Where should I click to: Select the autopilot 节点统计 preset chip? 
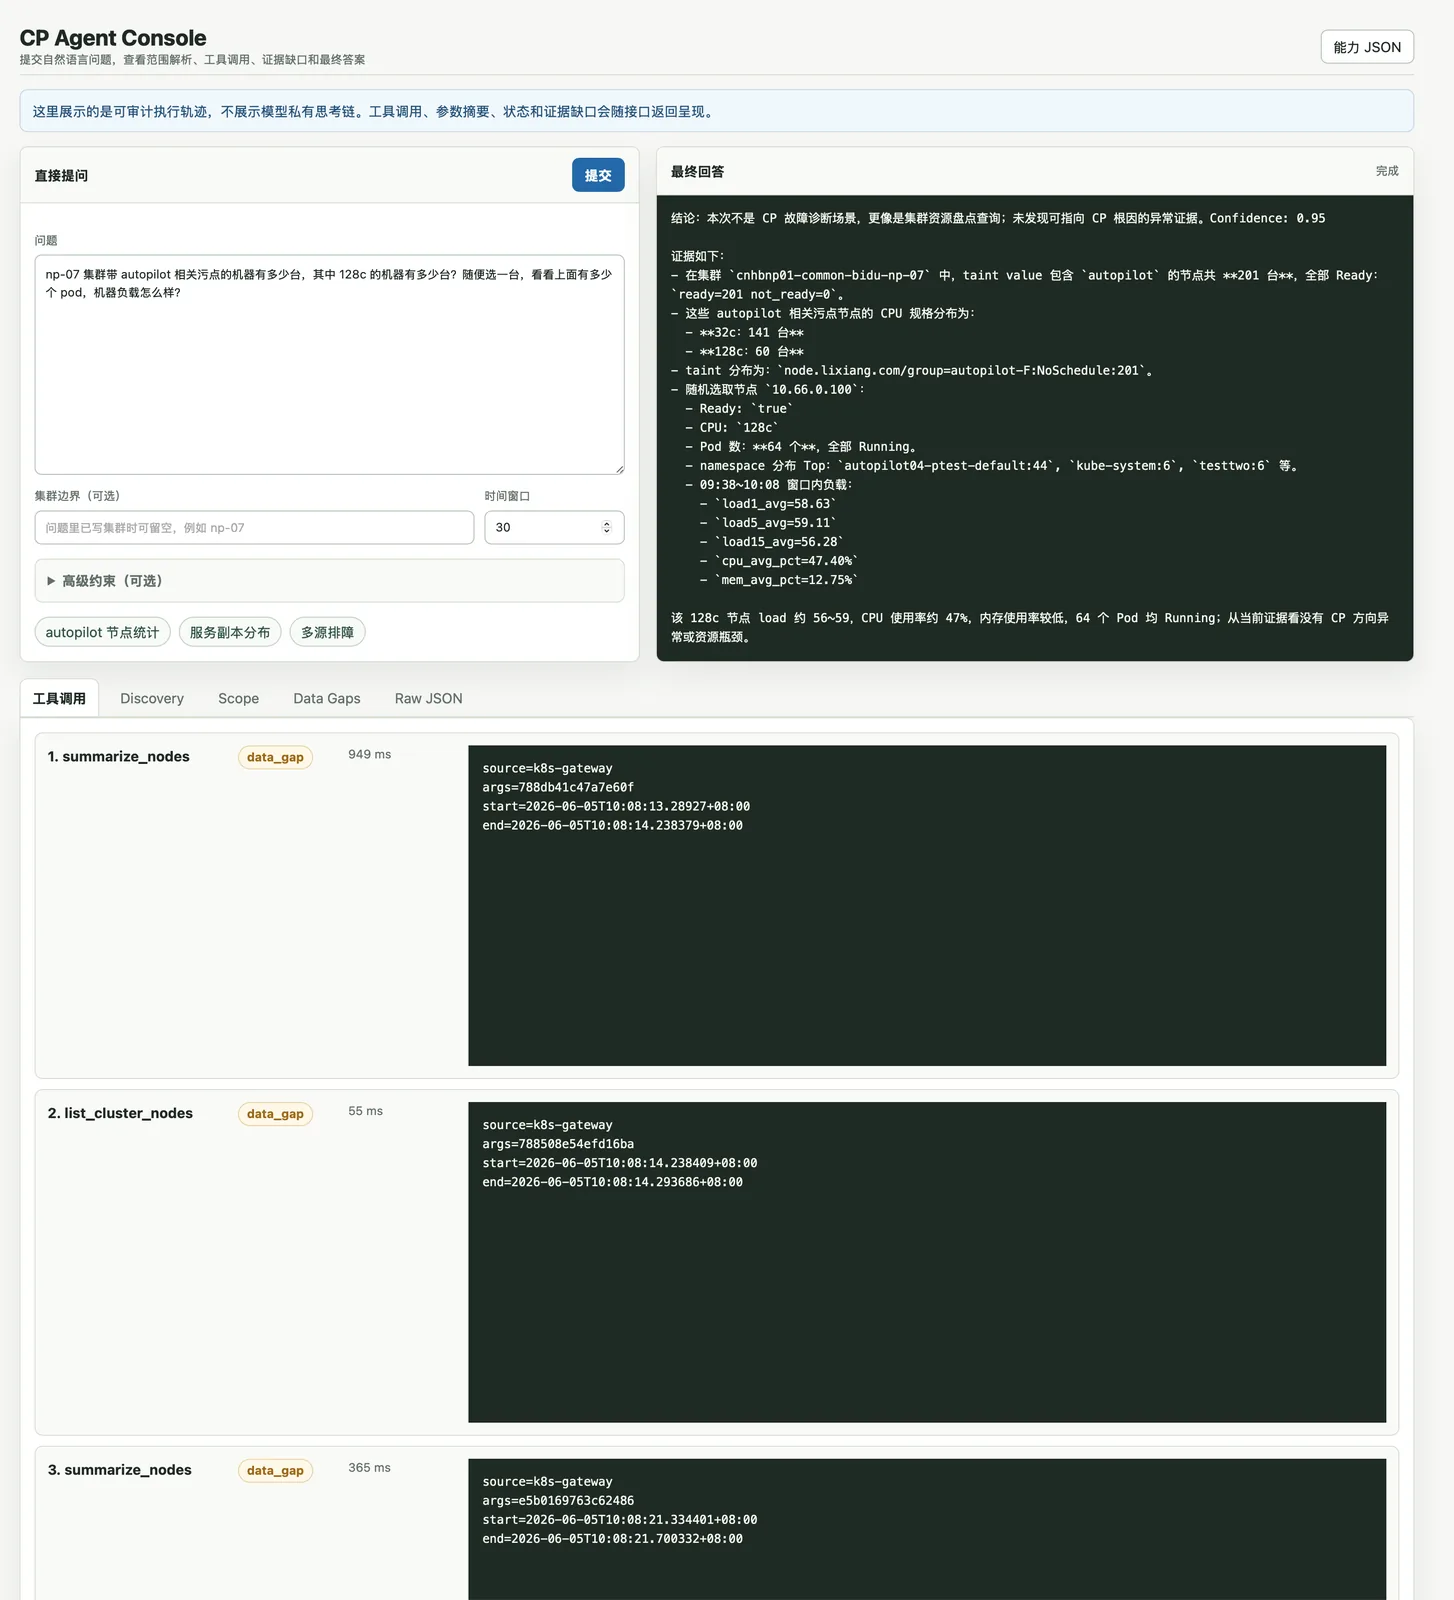tap(102, 632)
